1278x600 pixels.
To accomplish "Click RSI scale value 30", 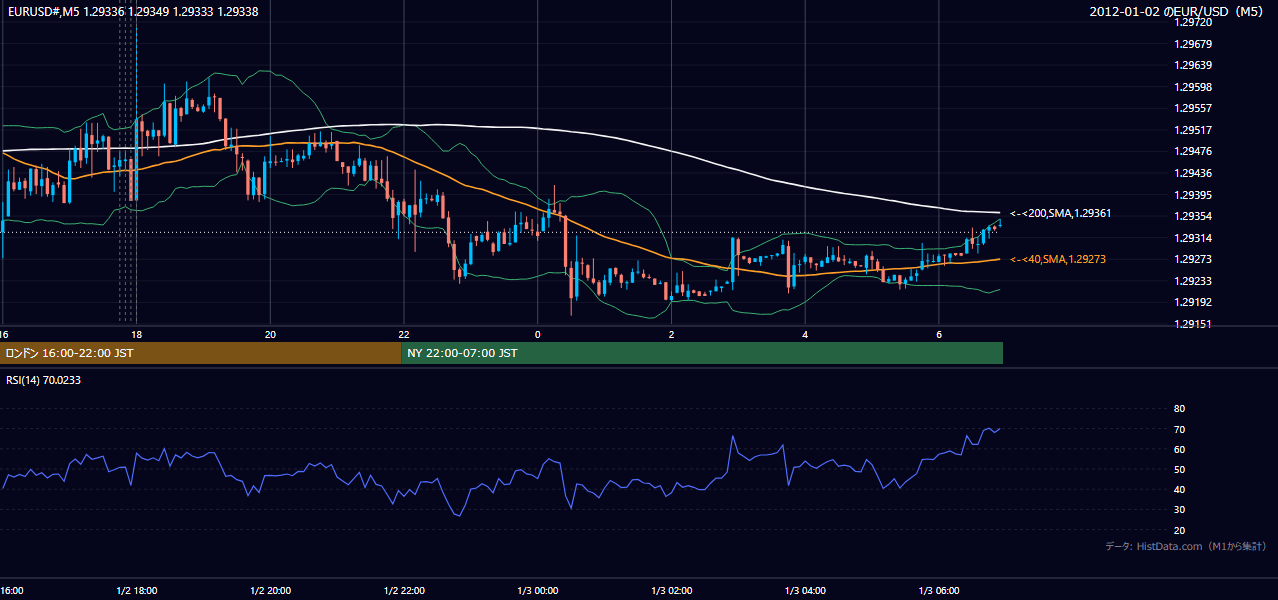I will 1180,510.
